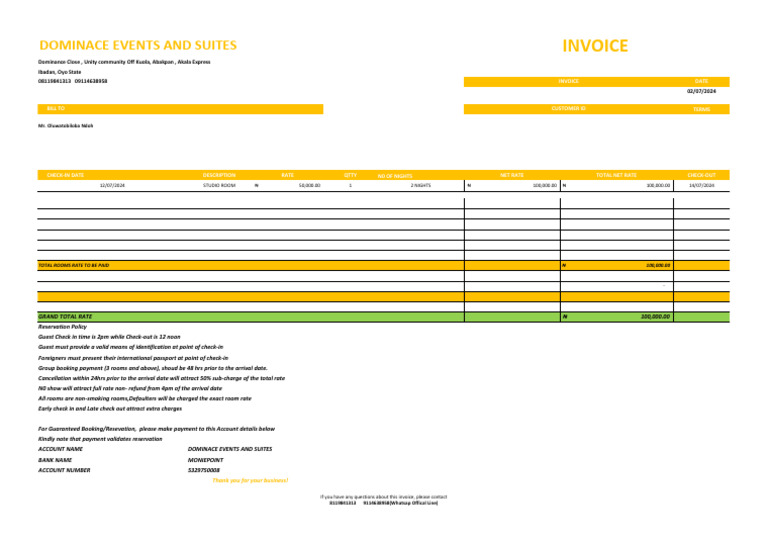Click the Reservation Policy heading
Screen dimensions: 768x543
click(x=62, y=327)
